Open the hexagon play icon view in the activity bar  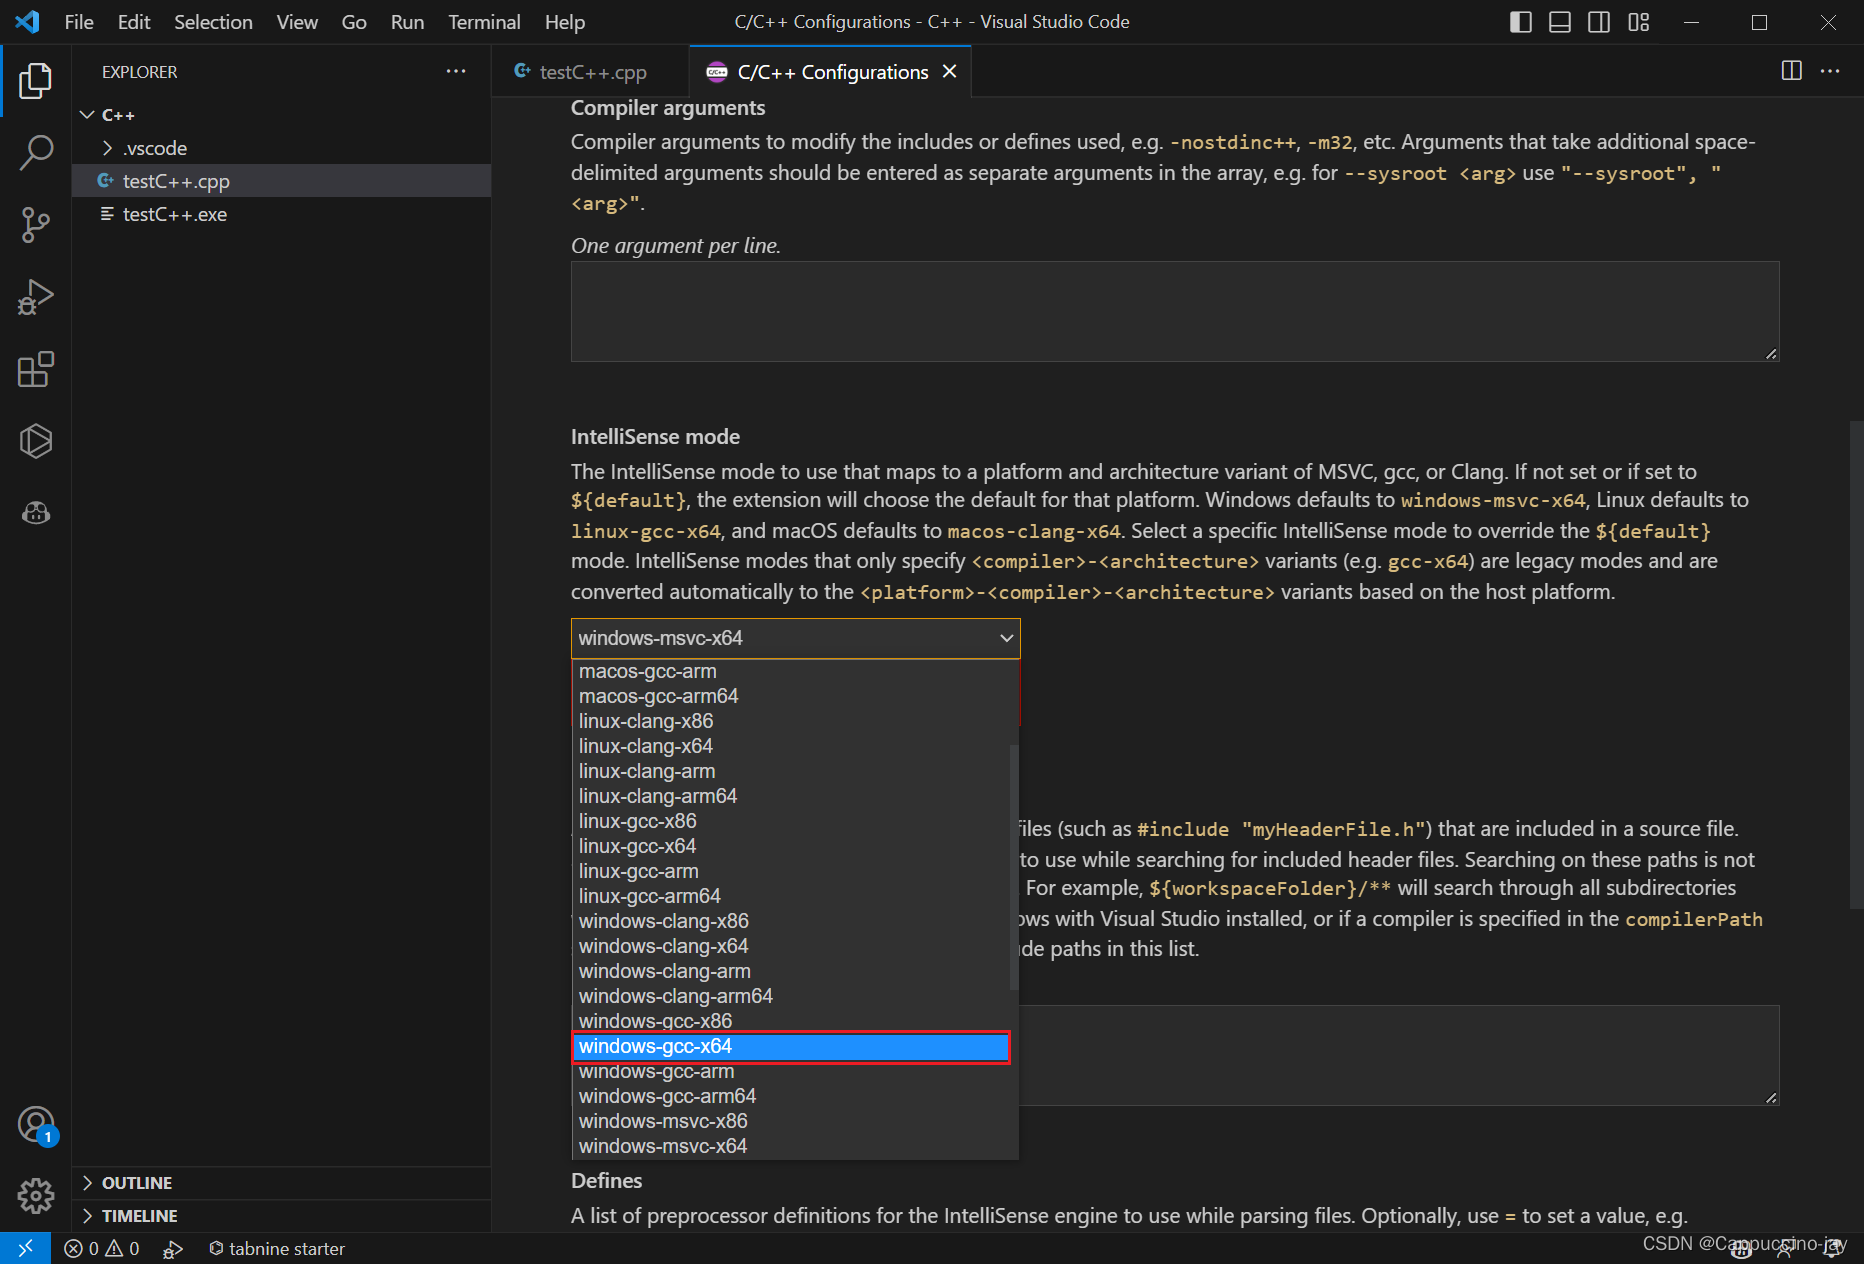click(36, 441)
